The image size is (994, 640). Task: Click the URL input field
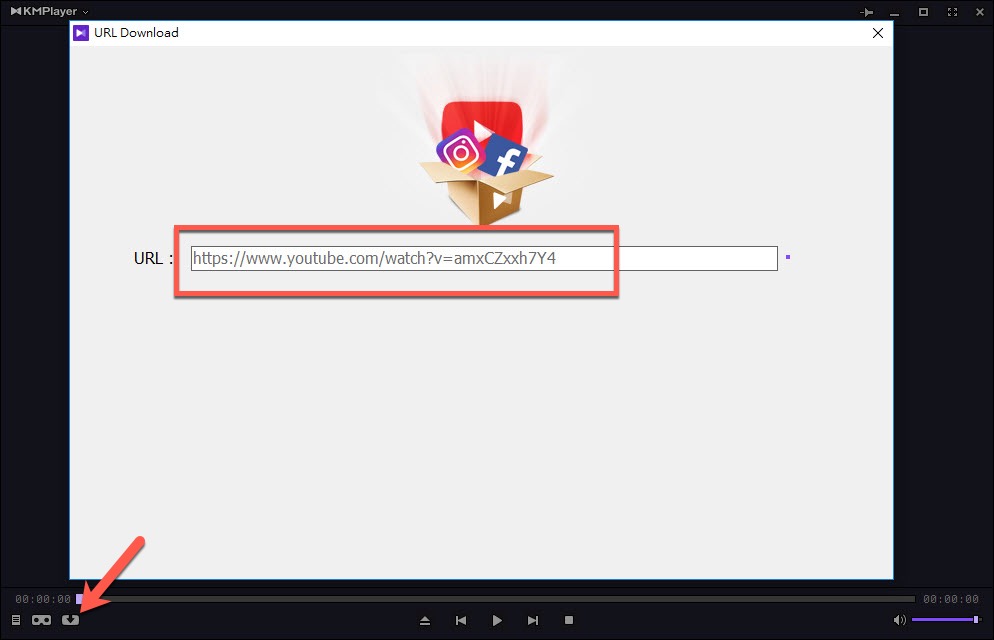click(484, 259)
